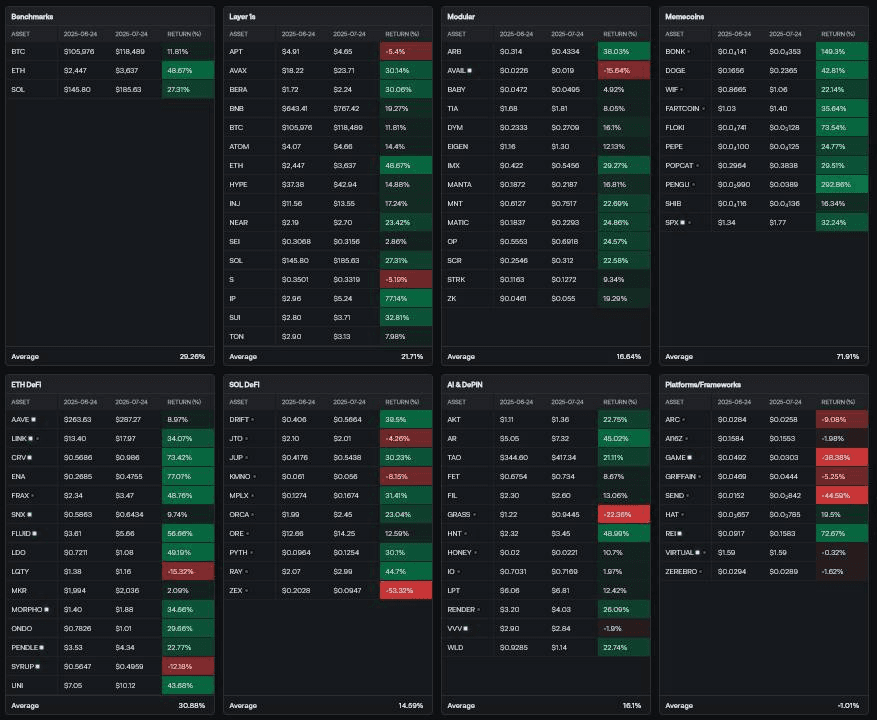Select the KMNO asset name
The image size is (877, 720).
pos(240,477)
